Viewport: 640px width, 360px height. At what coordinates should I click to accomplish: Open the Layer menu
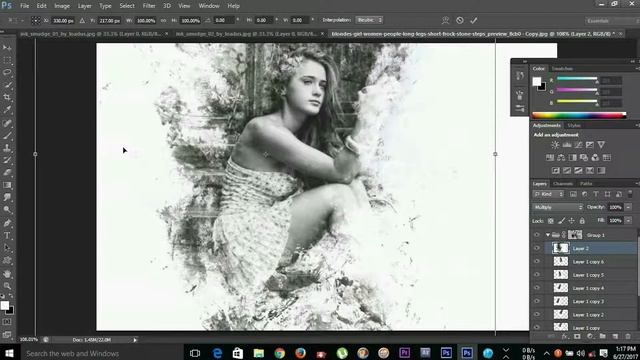coord(84,6)
